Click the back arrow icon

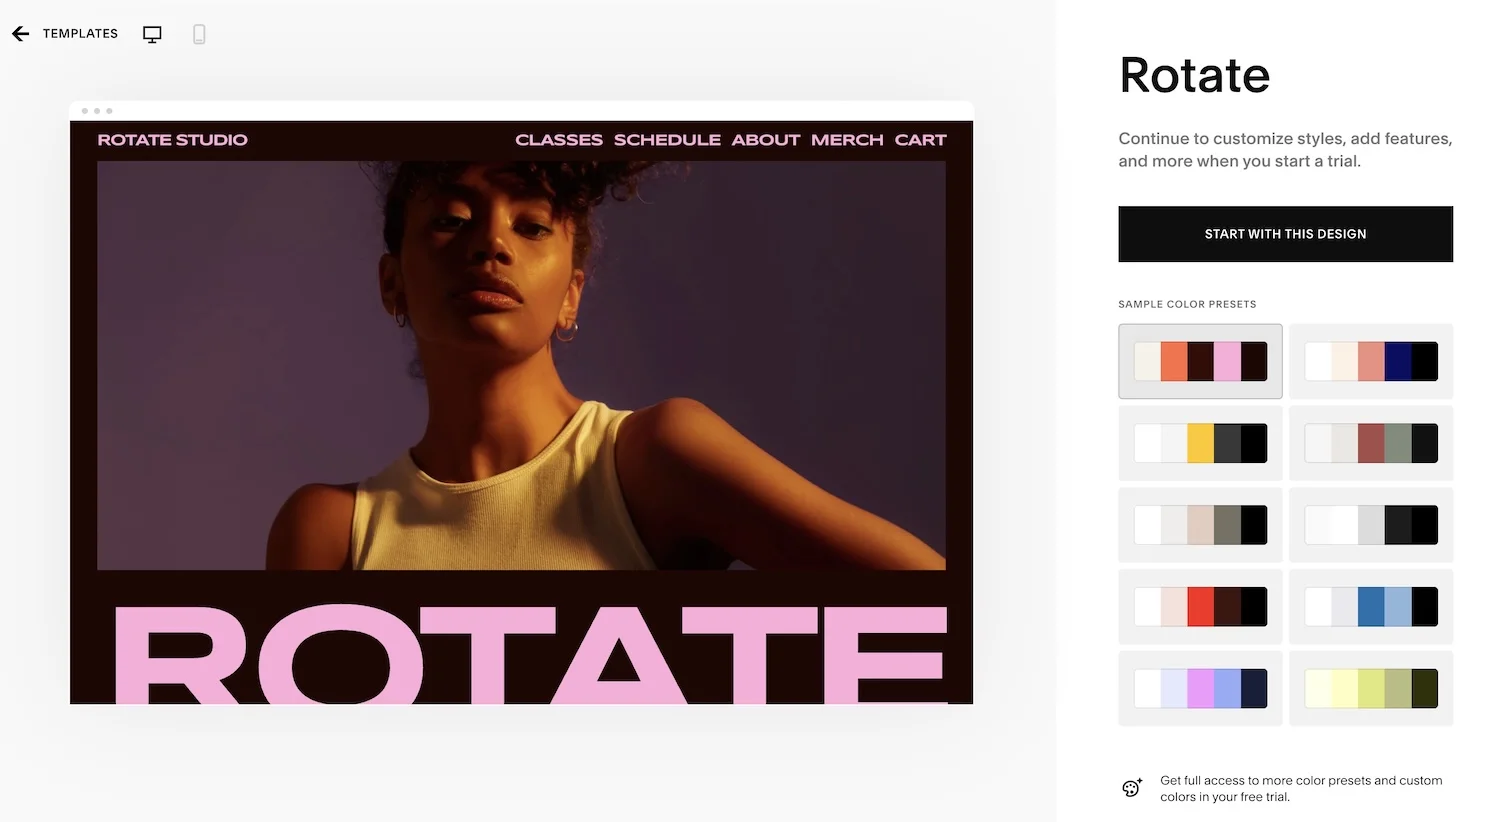pos(21,34)
